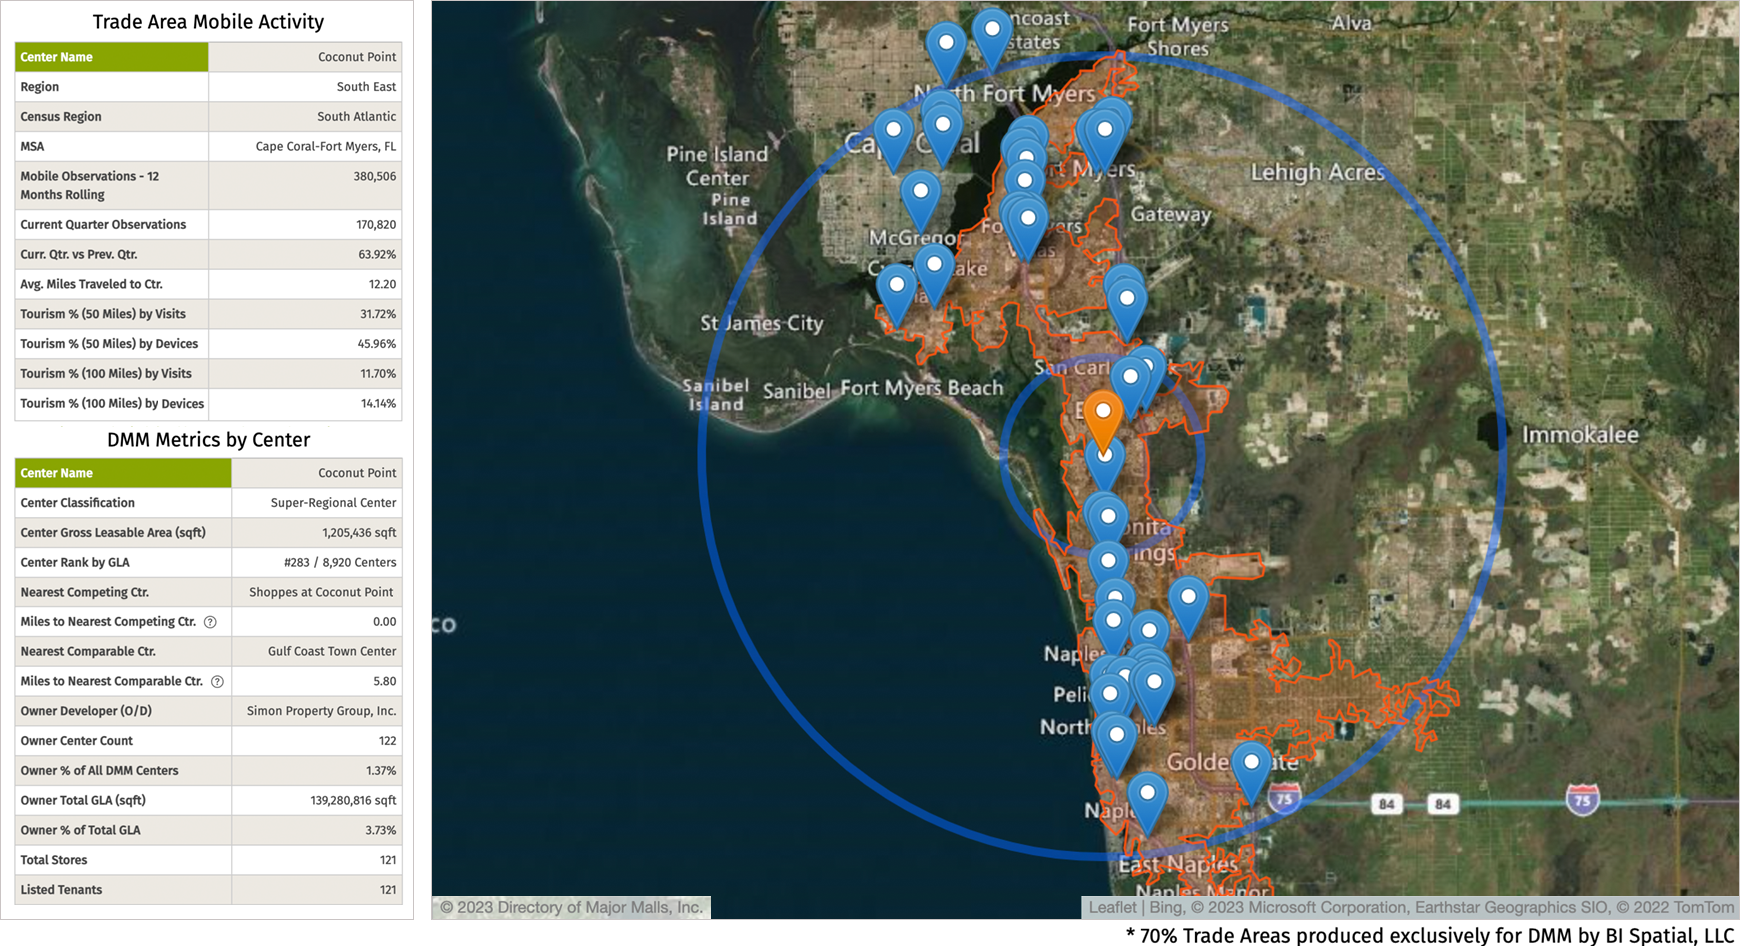Viewport: 1740px width, 950px height.
Task: Click the rightmost I-75 highway shield
Action: click(x=1582, y=800)
